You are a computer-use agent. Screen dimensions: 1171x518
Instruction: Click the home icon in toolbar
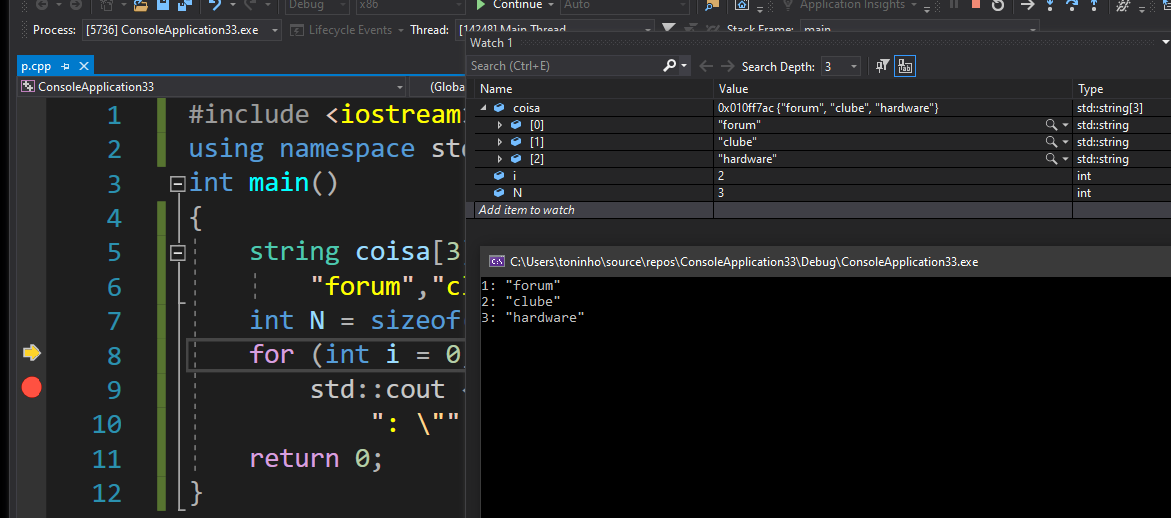(742, 4)
